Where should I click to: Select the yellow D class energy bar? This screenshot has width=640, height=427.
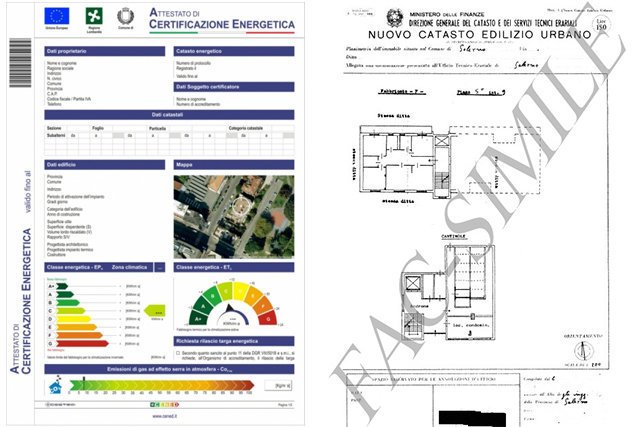point(73,319)
